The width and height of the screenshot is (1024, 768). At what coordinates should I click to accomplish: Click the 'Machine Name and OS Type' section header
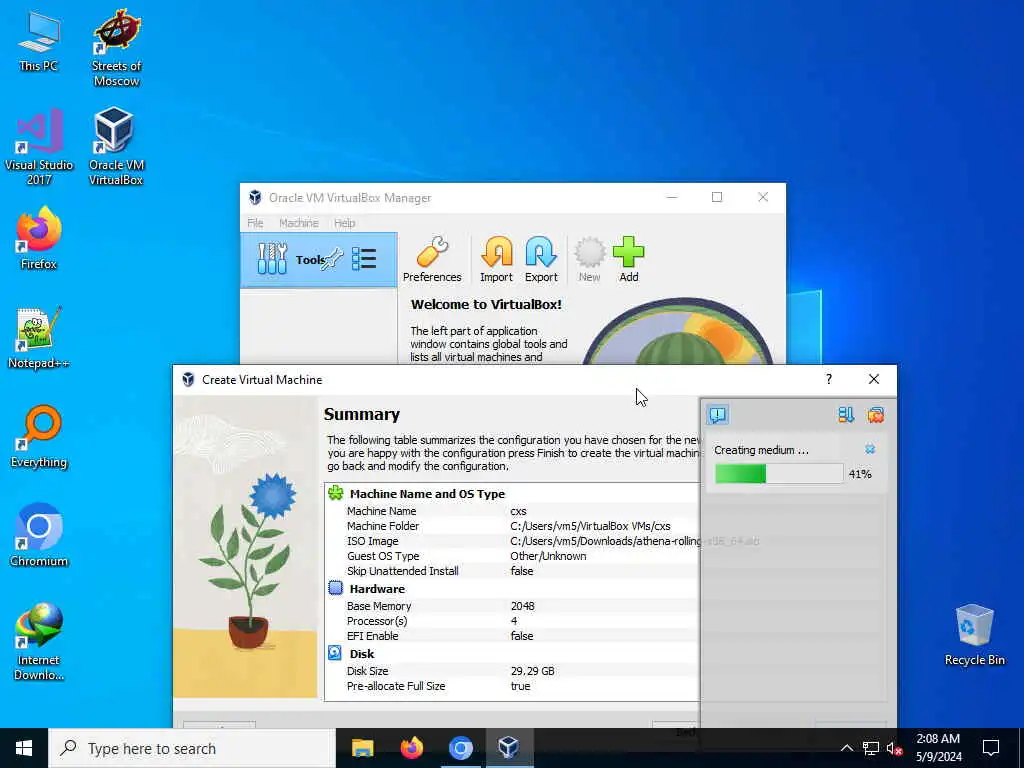[x=427, y=494]
